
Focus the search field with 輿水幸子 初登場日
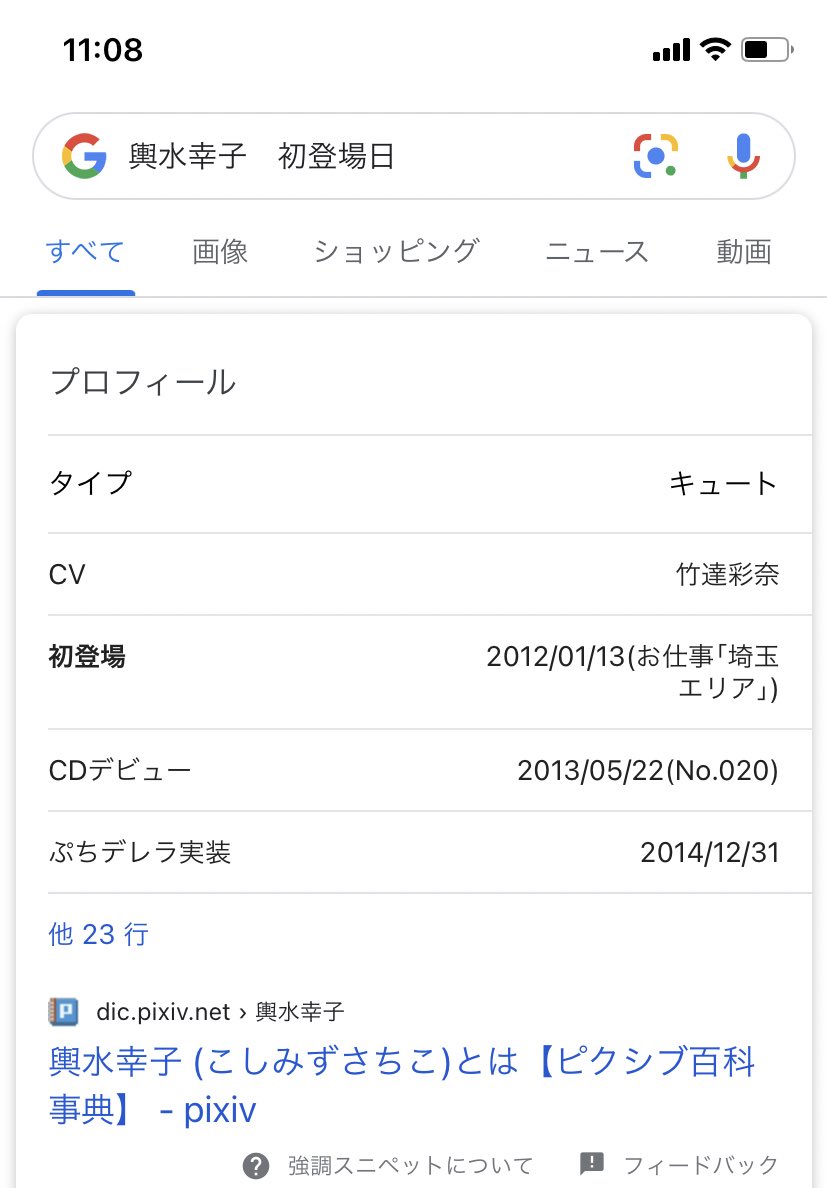click(371, 156)
